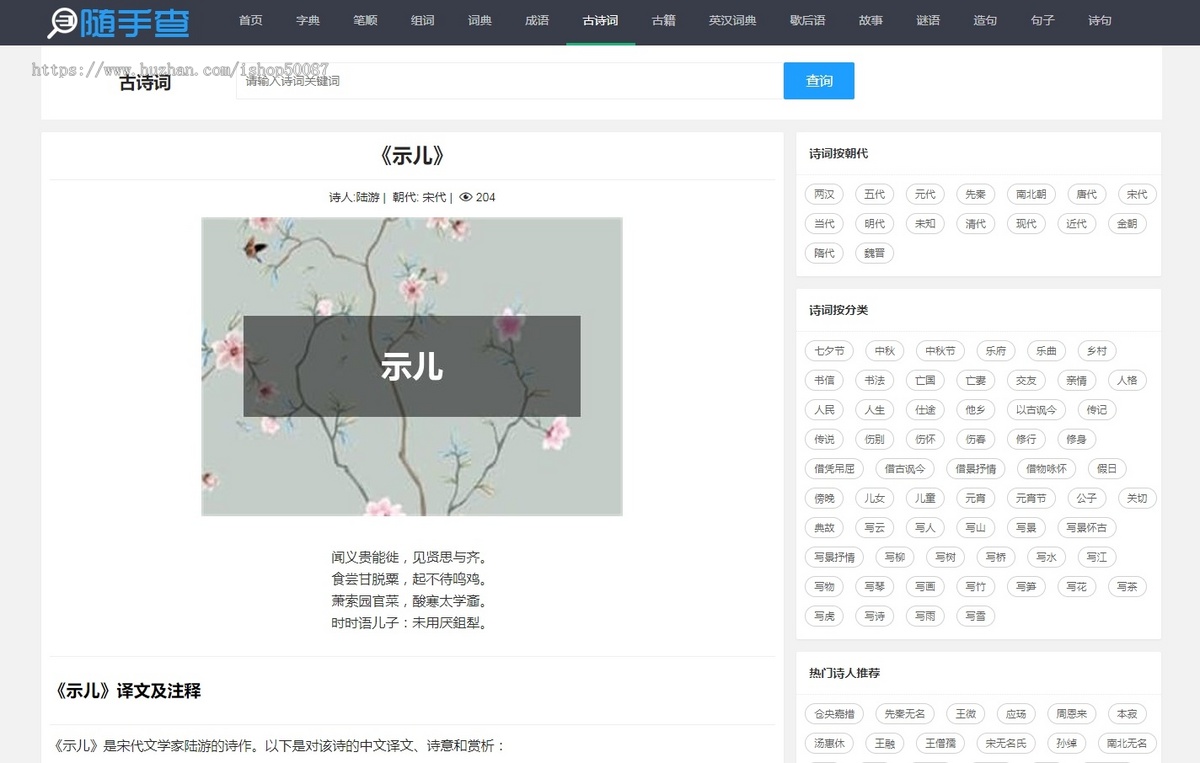Open the 词典 navigation item
1200x763 pixels.
(480, 20)
